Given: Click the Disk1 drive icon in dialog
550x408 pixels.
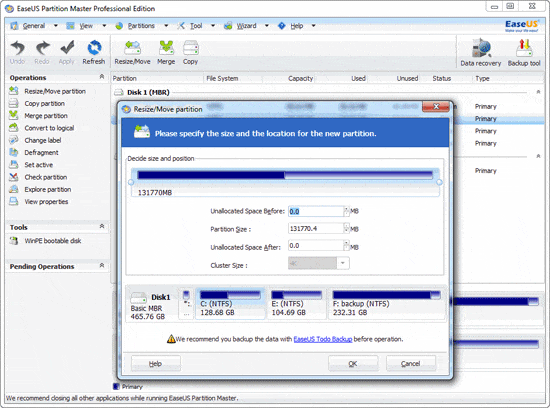Looking at the screenshot, I should coord(138,298).
